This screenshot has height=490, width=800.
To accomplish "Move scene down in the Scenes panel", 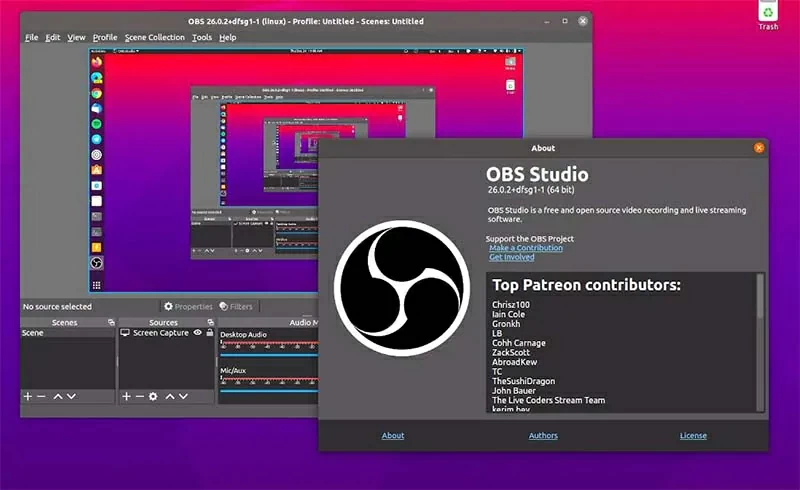I will [x=71, y=396].
